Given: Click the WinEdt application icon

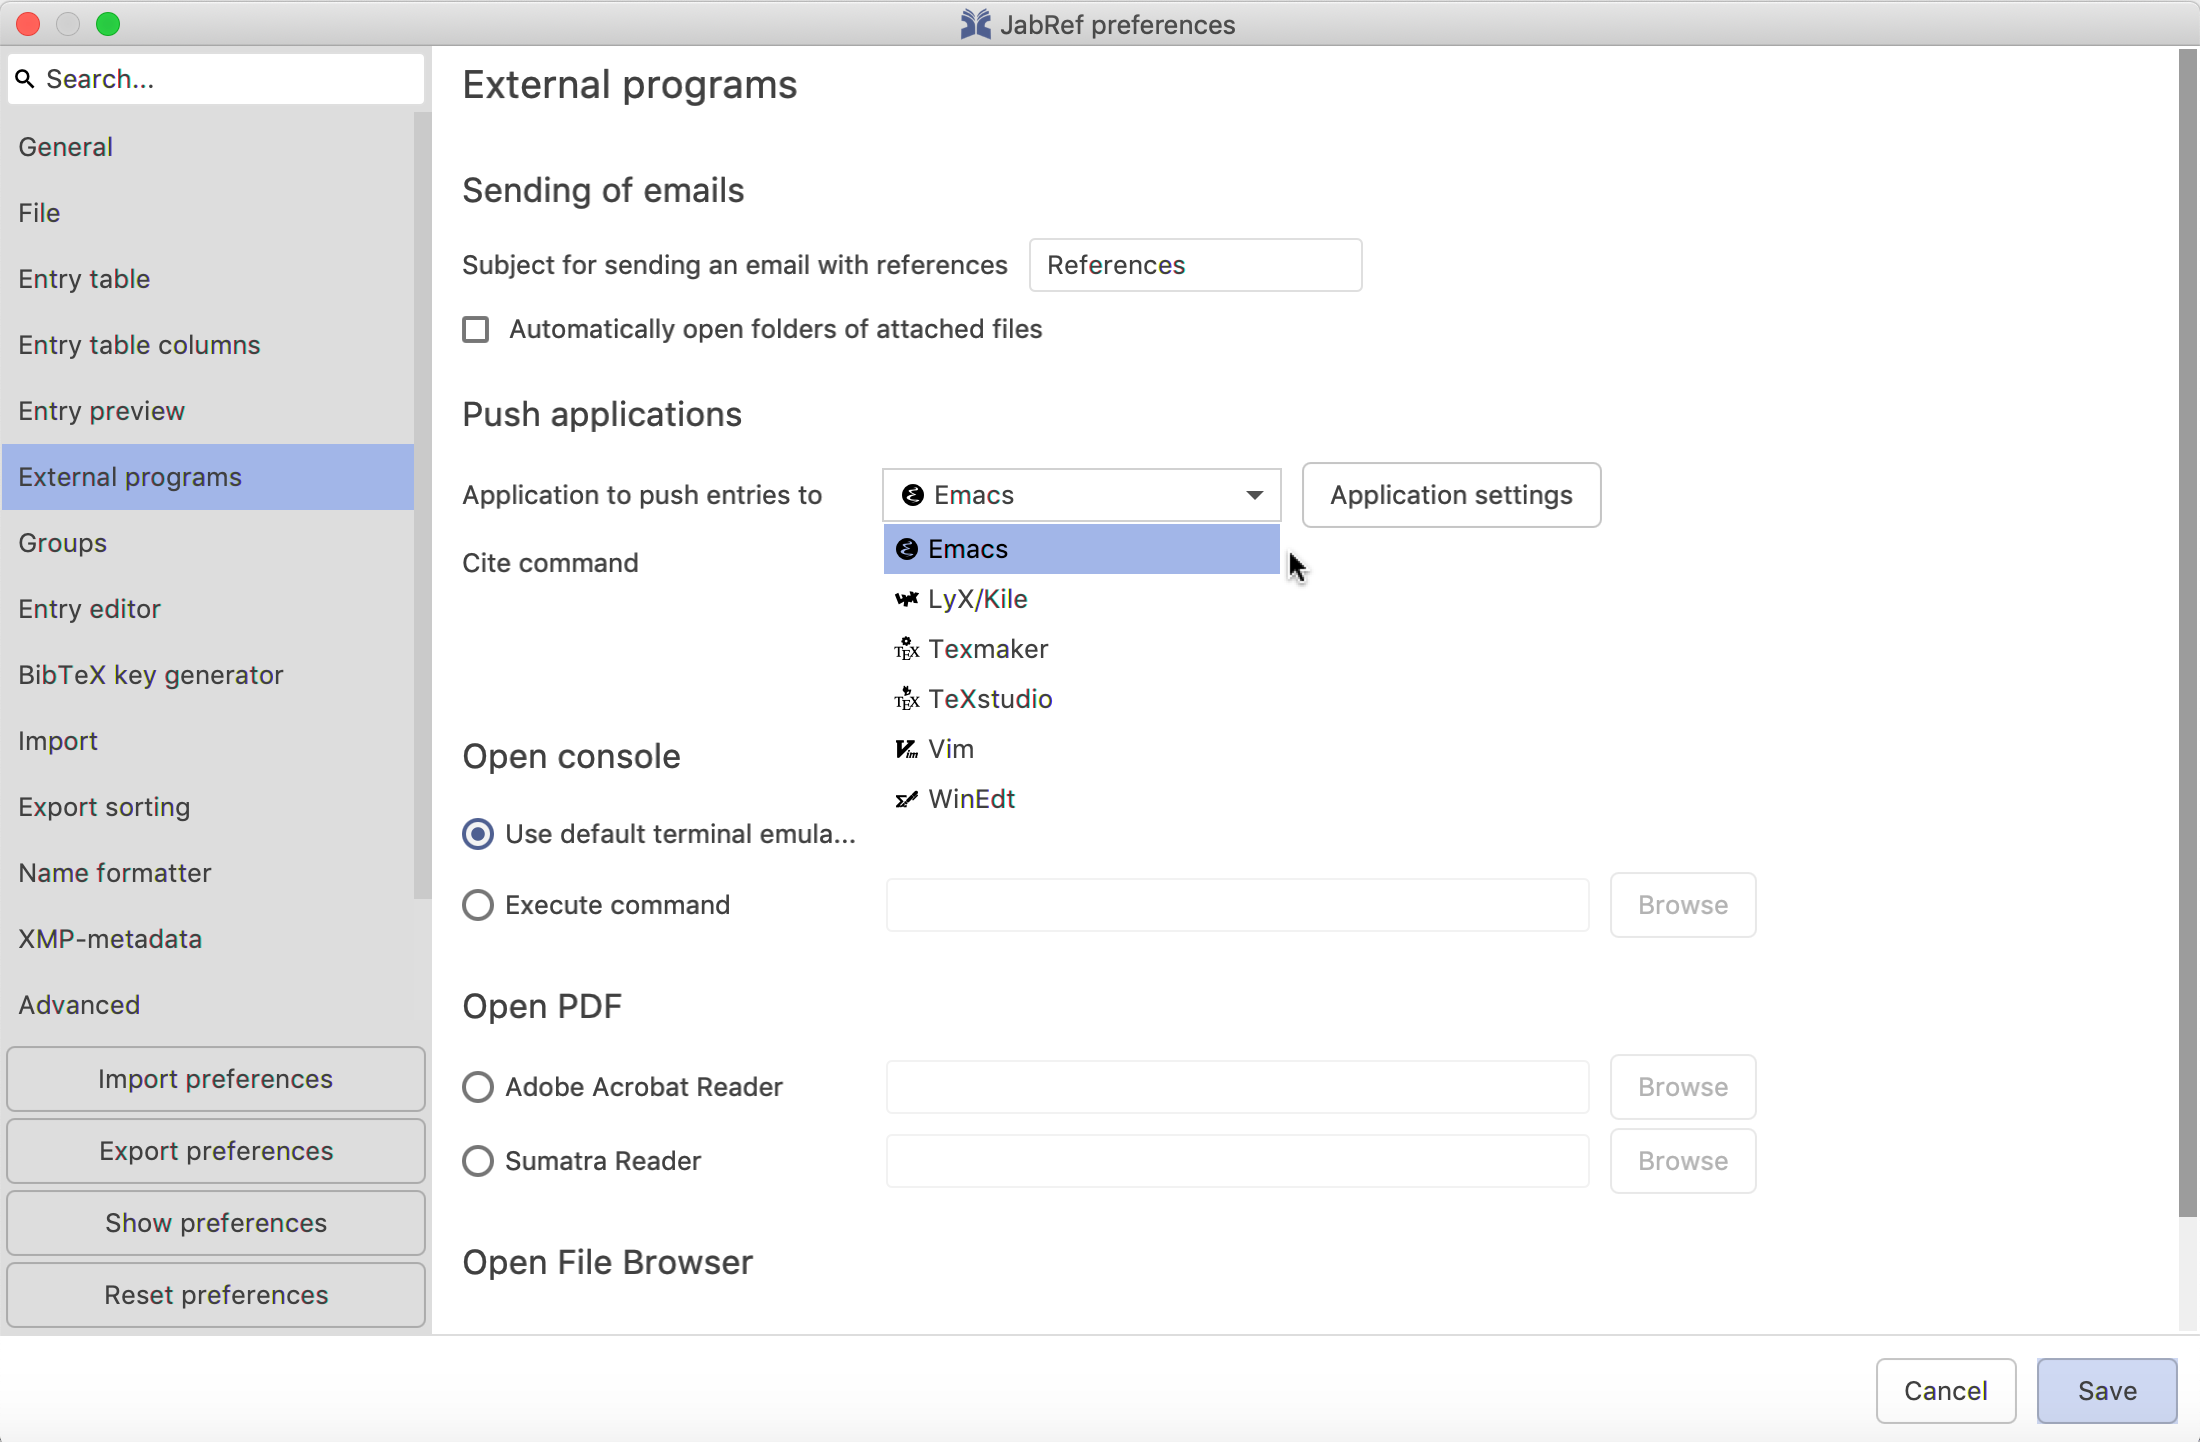Looking at the screenshot, I should click(x=906, y=799).
